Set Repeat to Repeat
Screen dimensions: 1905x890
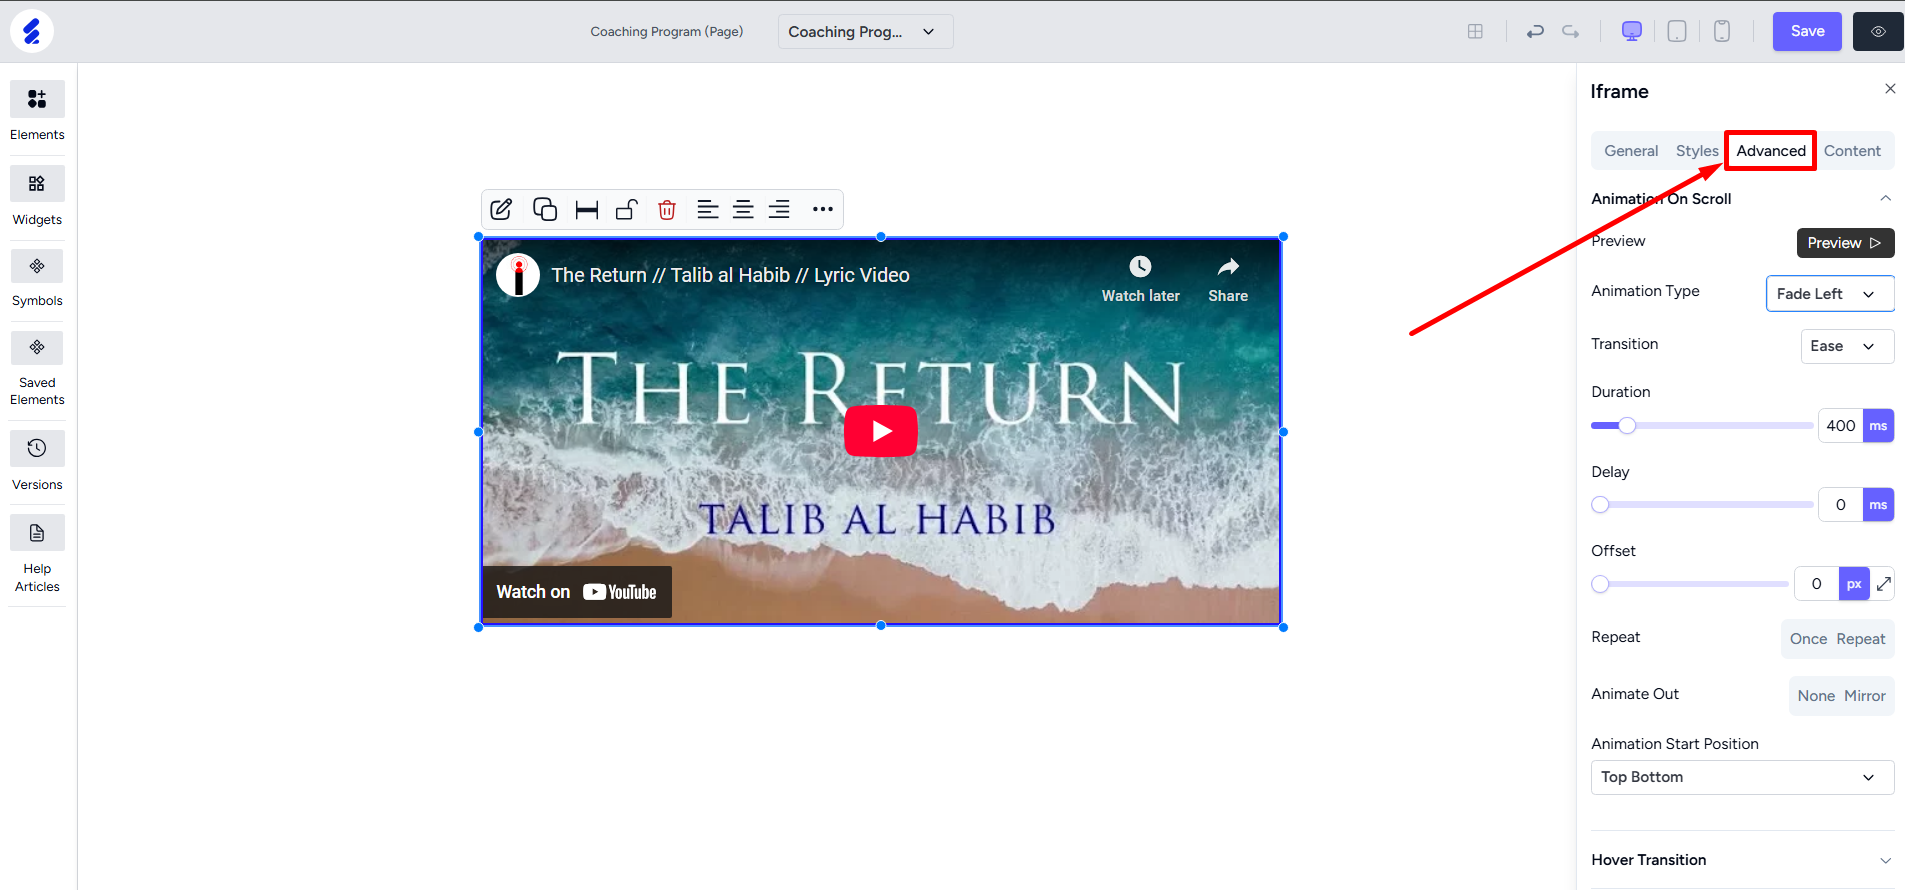[1861, 639]
